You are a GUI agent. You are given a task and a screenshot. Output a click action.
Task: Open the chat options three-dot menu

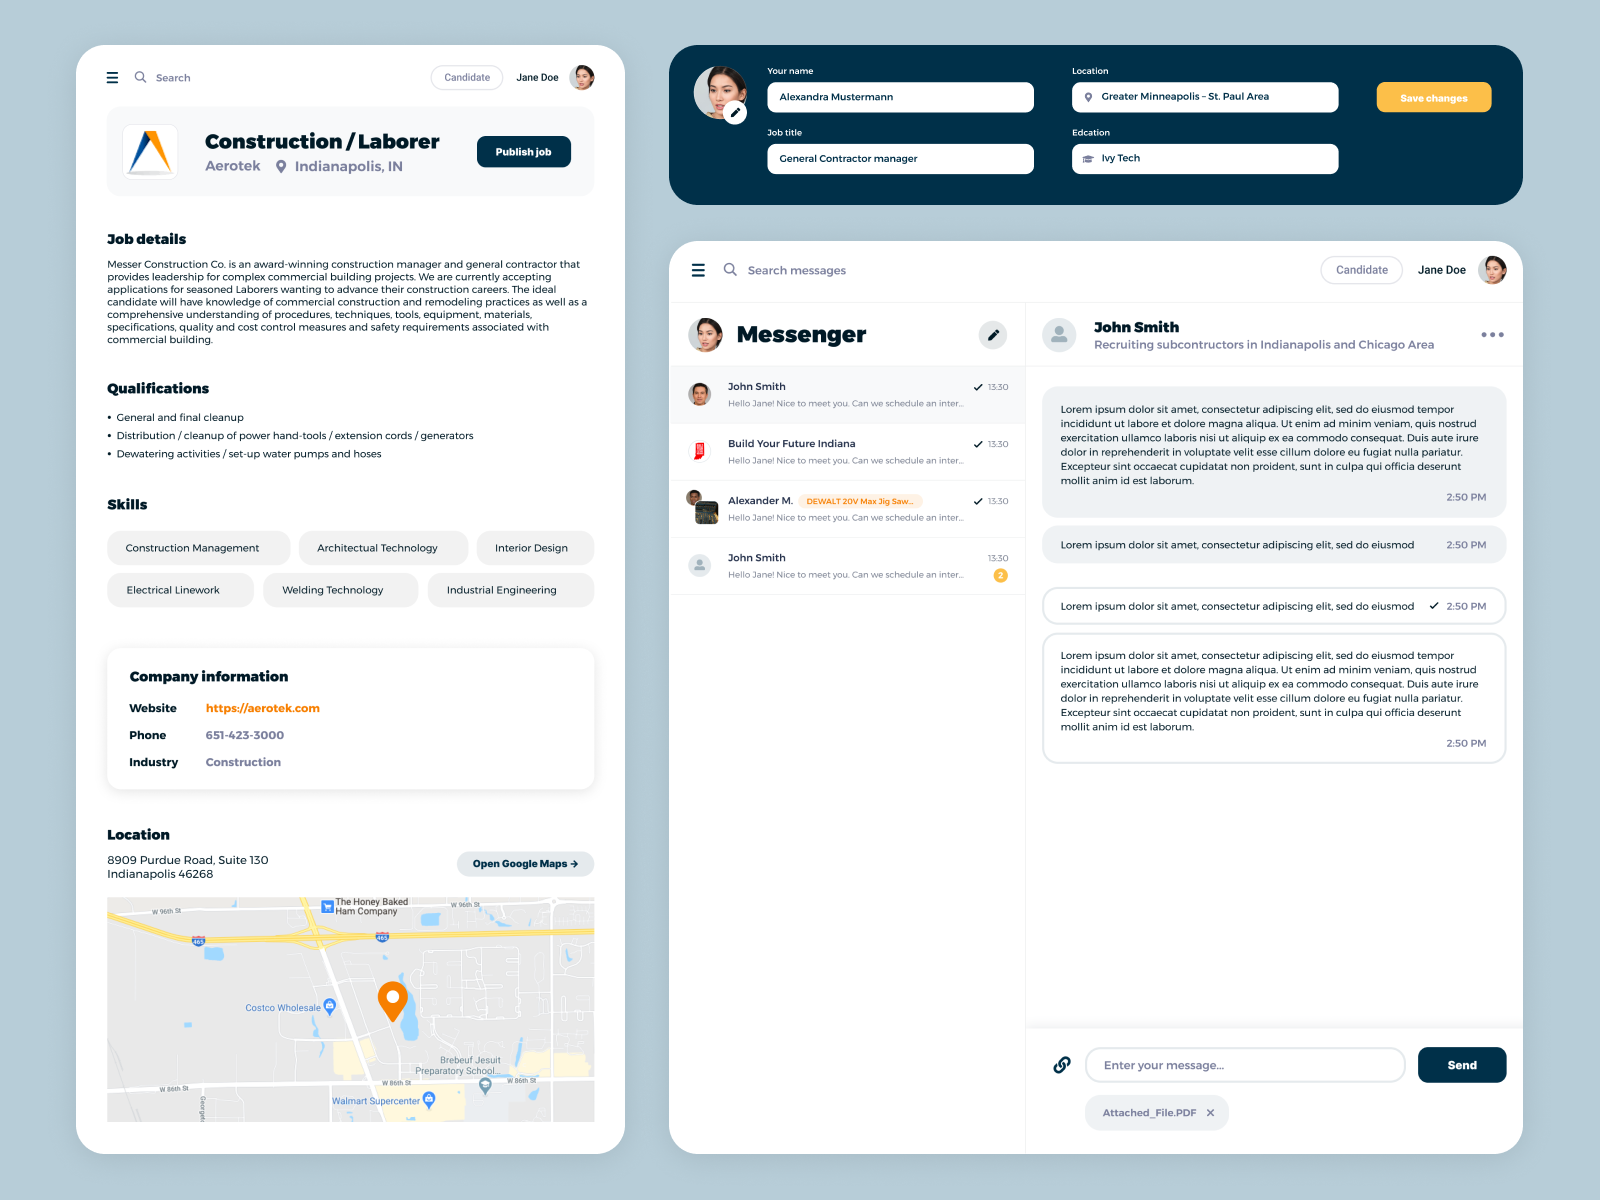pyautogui.click(x=1492, y=335)
